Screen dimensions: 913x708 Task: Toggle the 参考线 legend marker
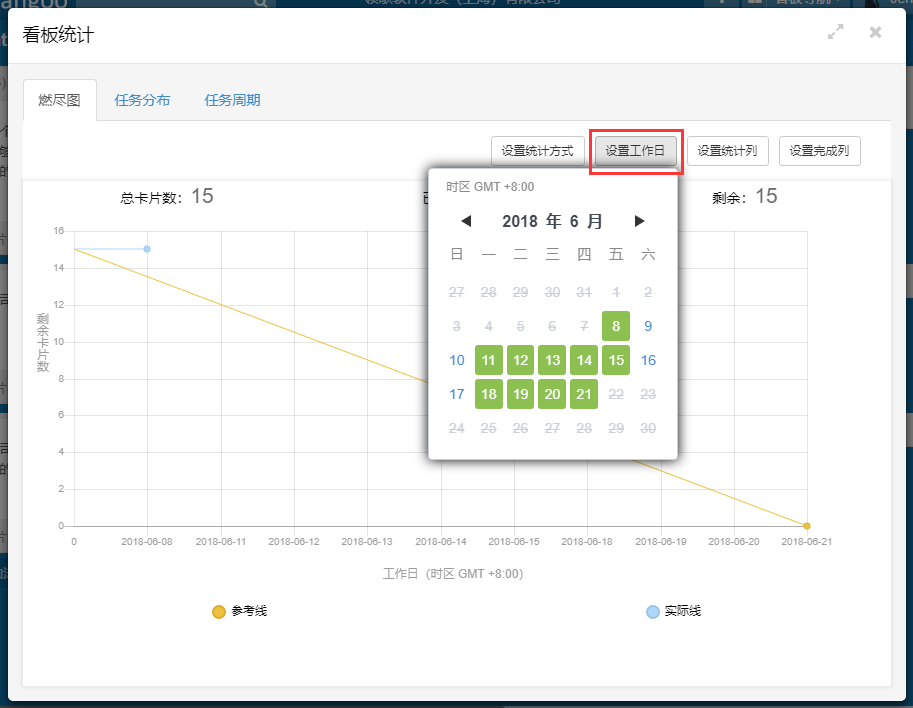(219, 611)
